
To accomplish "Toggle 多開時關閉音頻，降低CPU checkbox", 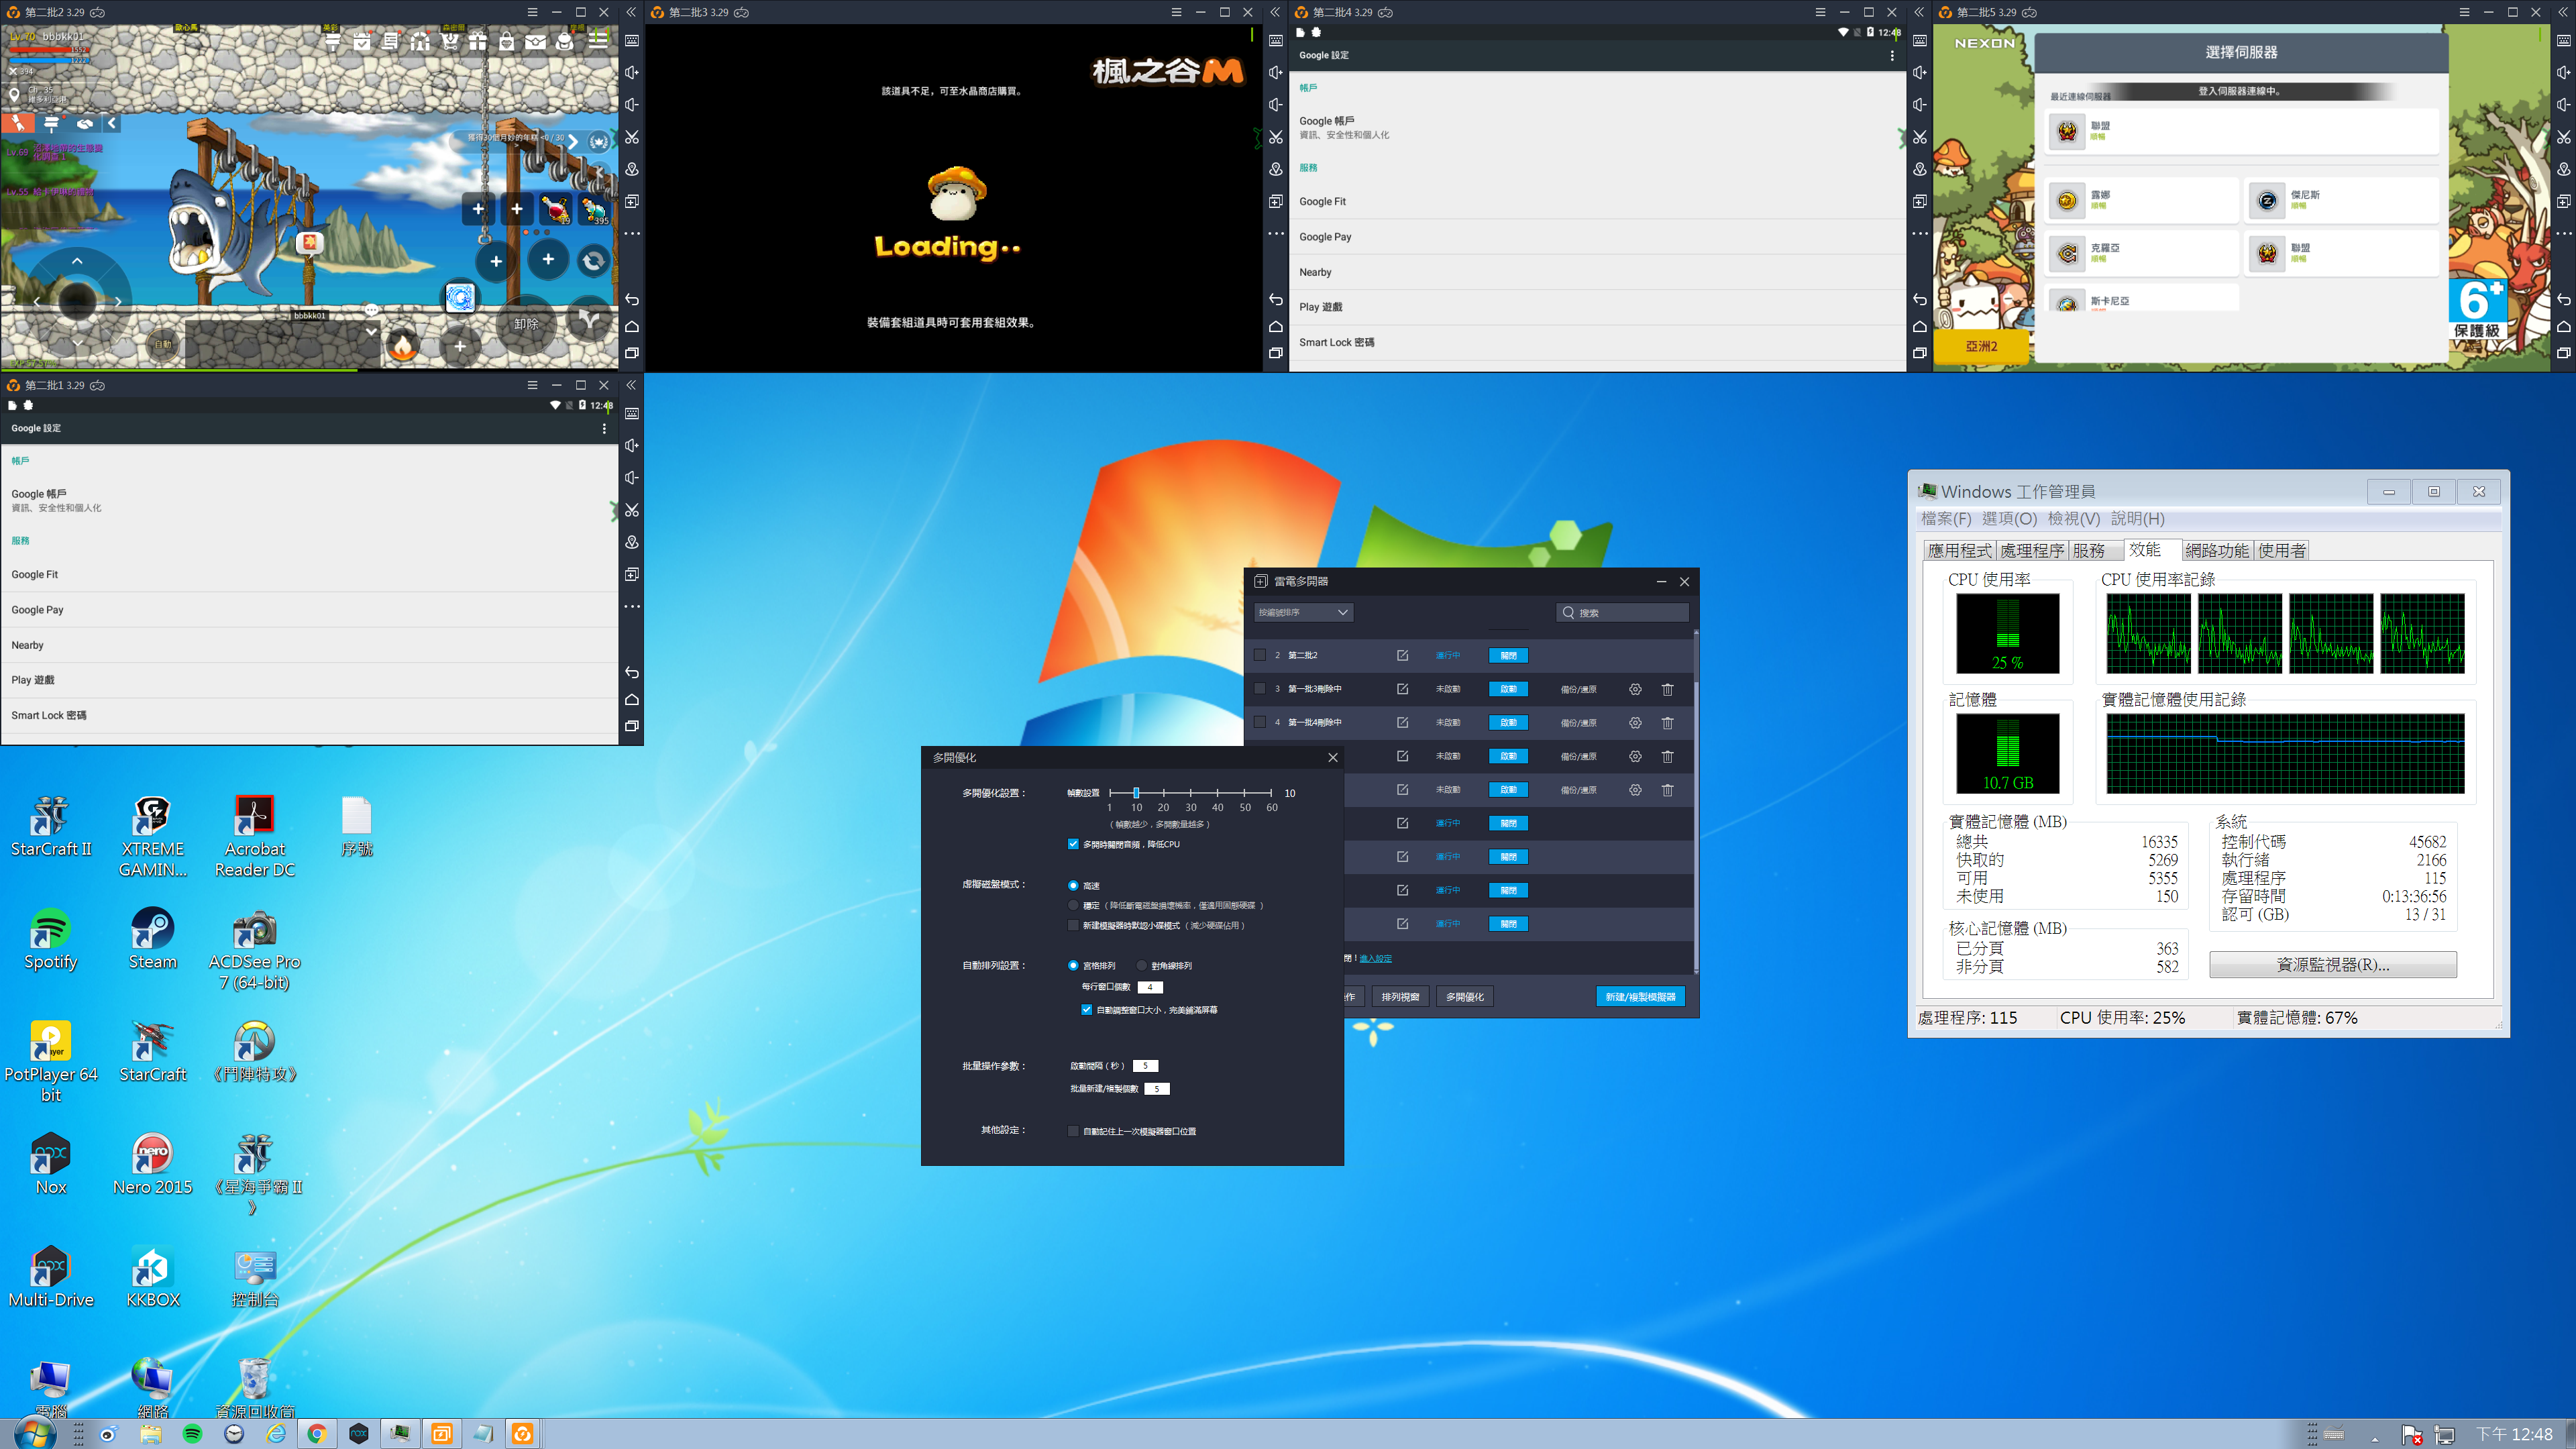I will (1073, 844).
